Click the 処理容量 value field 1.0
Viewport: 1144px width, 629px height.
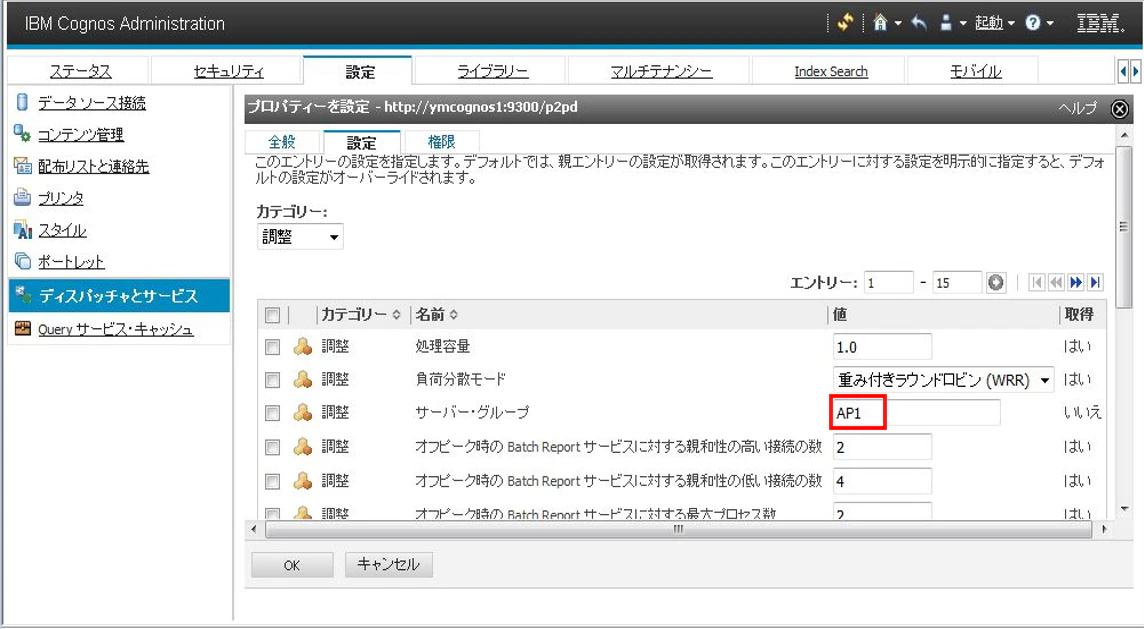[882, 347]
